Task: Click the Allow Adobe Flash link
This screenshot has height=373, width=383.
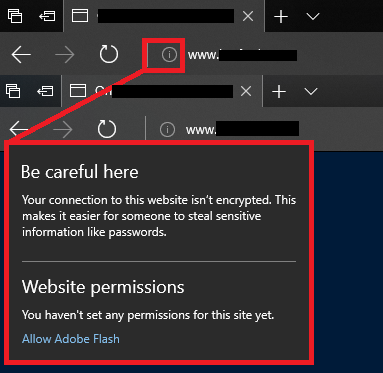Action: click(x=71, y=339)
